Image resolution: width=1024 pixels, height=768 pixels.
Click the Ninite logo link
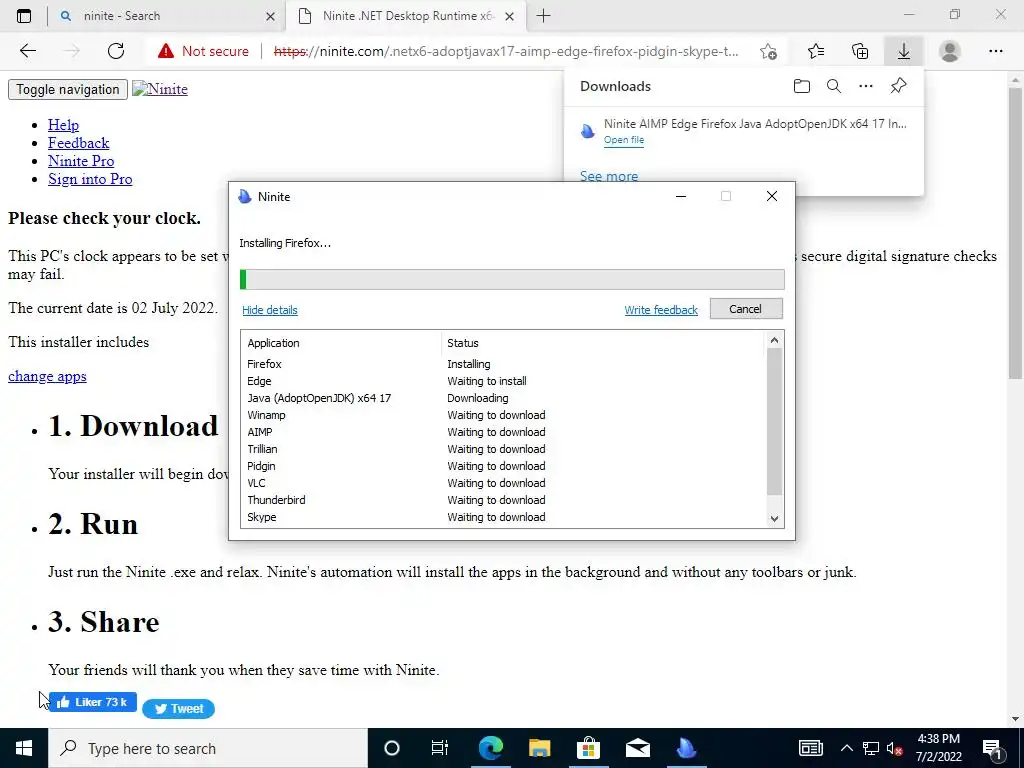tap(160, 89)
